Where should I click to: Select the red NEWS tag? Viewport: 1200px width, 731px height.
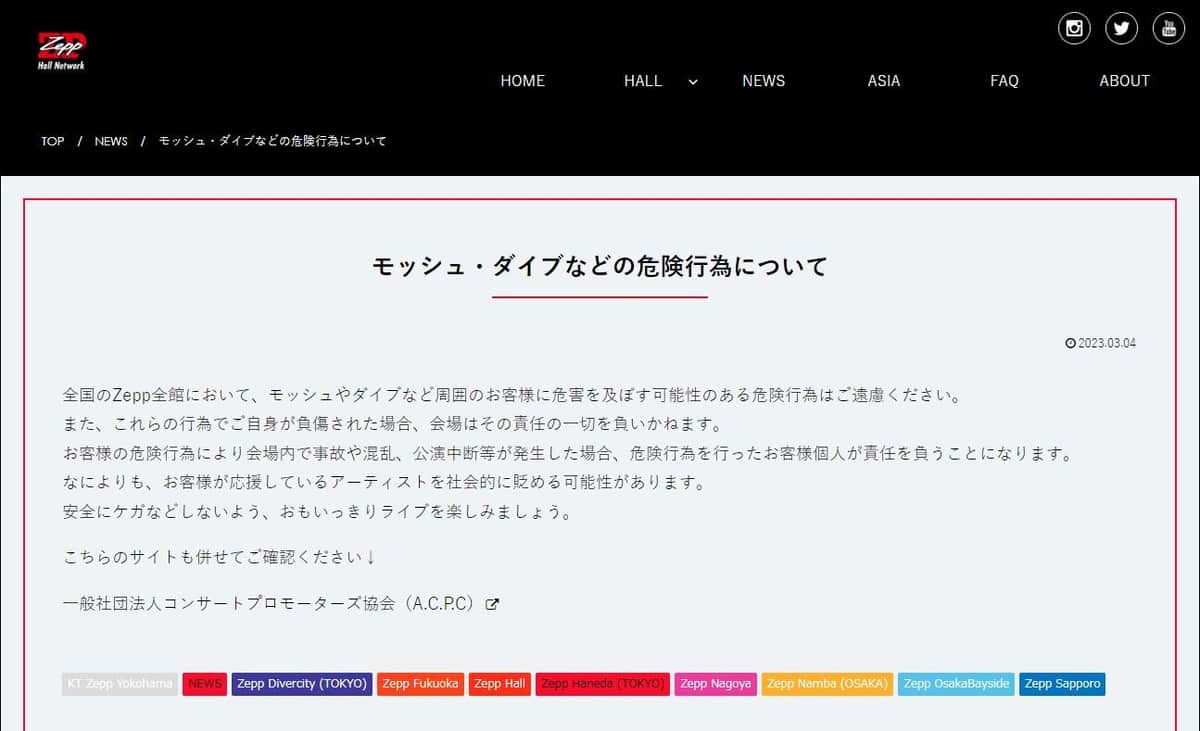coord(205,684)
